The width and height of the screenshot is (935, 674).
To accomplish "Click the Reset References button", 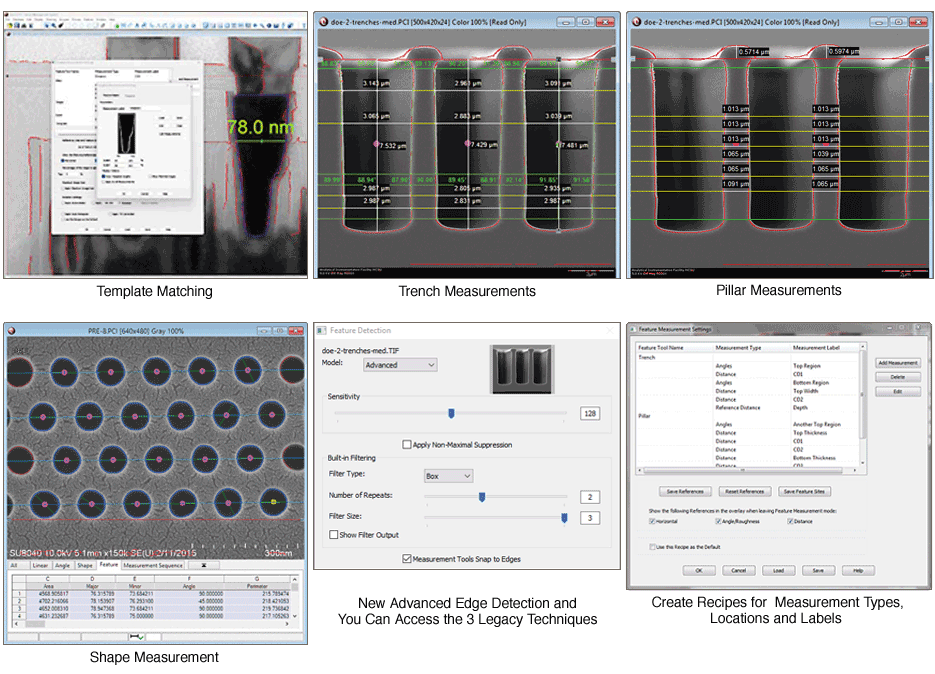I will click(x=745, y=491).
